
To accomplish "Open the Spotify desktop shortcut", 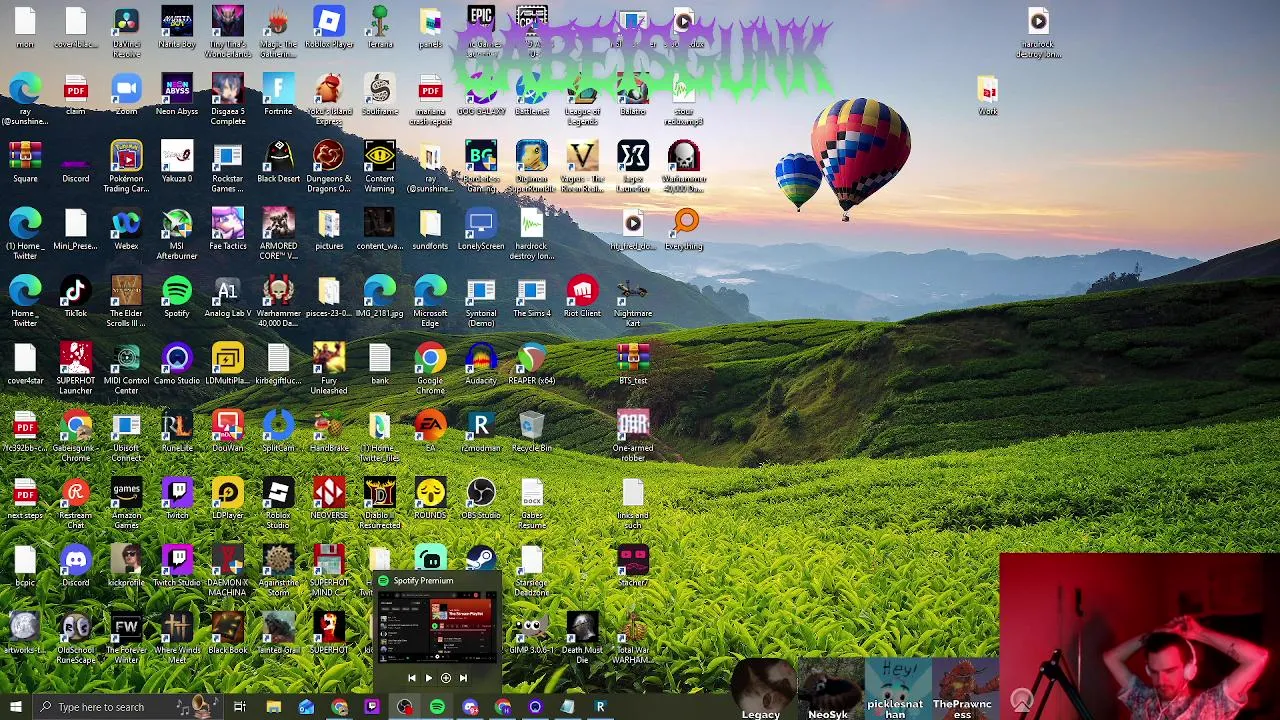I will 177,298.
